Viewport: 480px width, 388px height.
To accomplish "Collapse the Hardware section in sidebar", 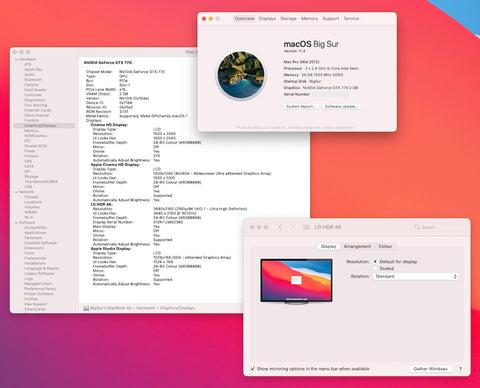I will point(16,59).
